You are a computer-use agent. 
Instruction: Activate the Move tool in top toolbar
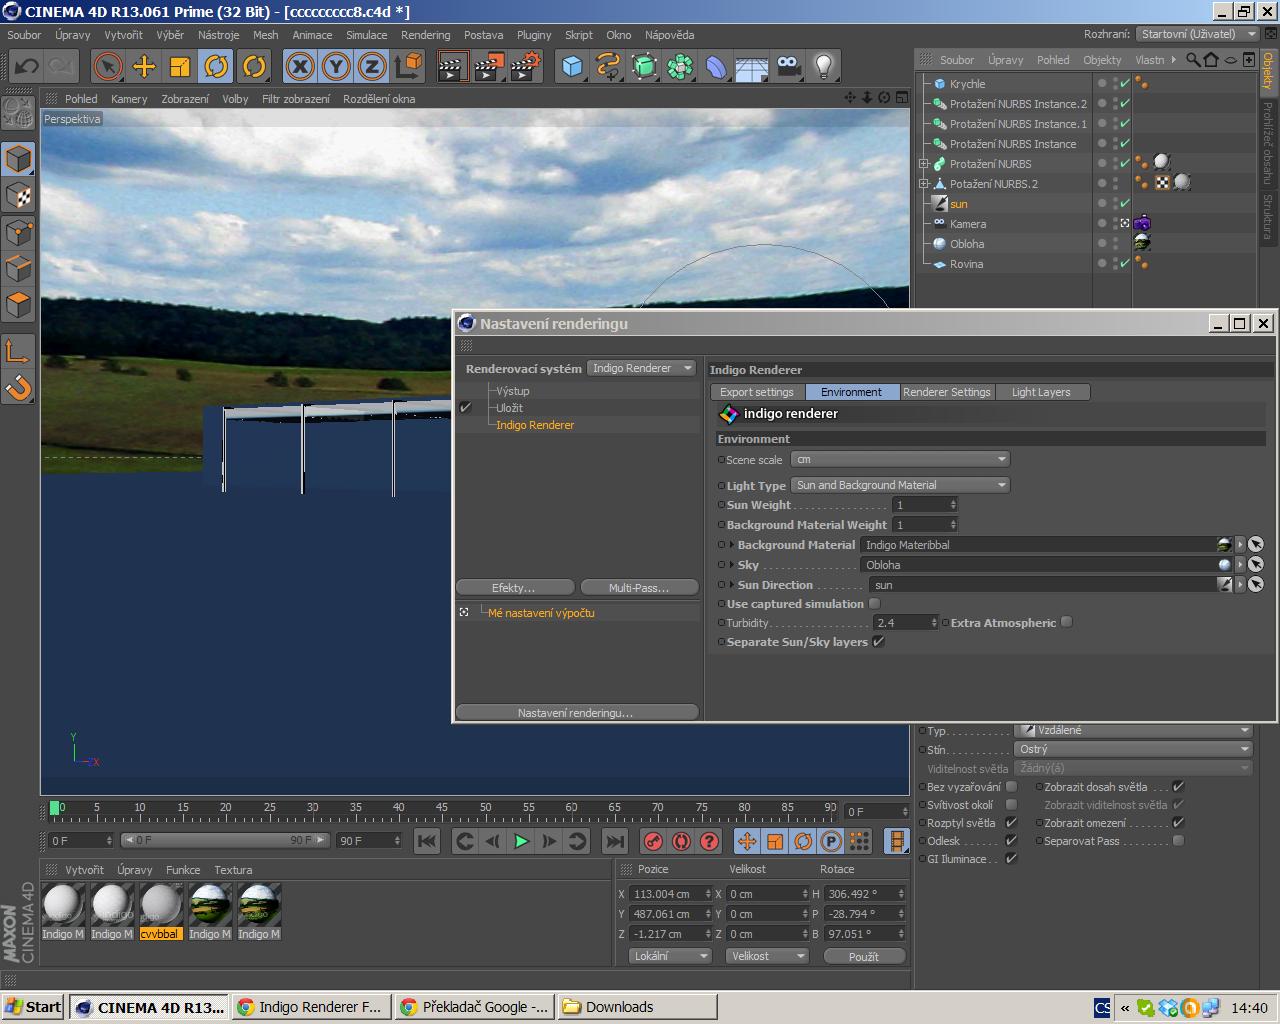(x=144, y=67)
